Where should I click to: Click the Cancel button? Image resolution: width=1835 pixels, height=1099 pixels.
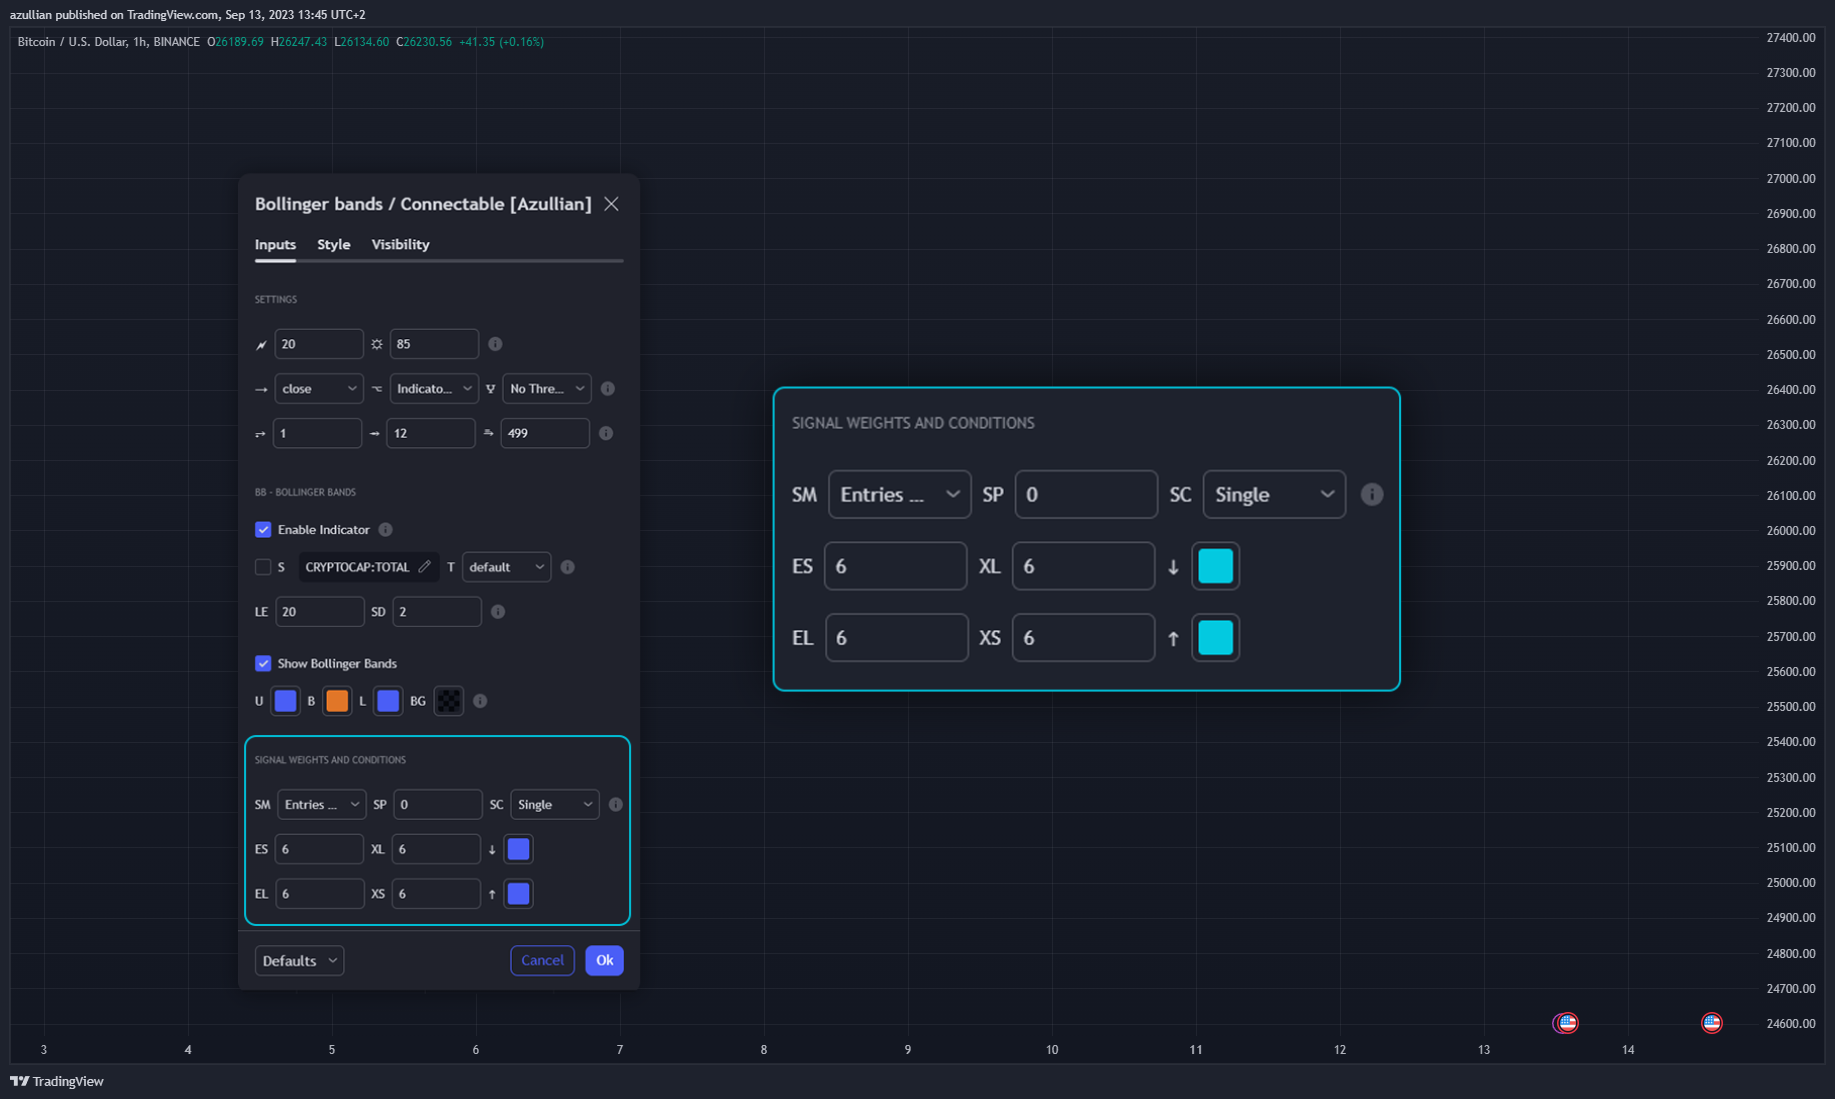click(542, 960)
